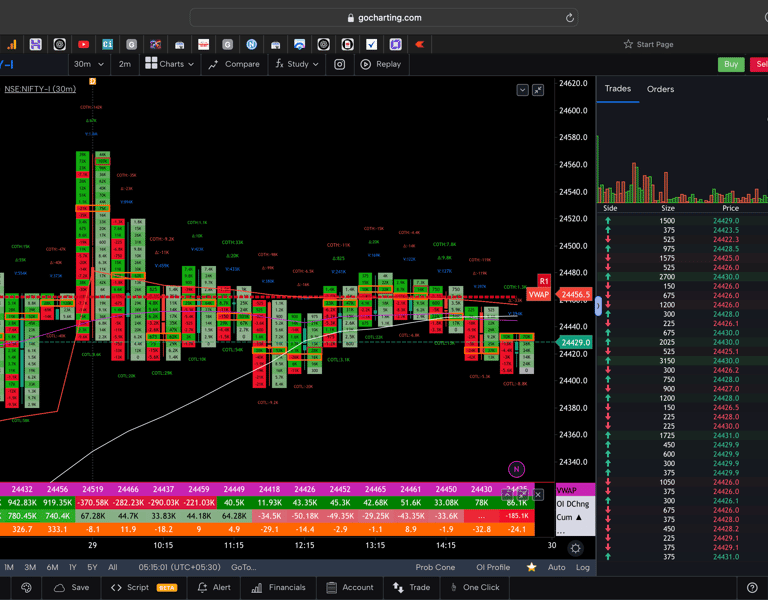Open the teal Ci bookmark icon
This screenshot has width=768, height=600.
point(107,45)
